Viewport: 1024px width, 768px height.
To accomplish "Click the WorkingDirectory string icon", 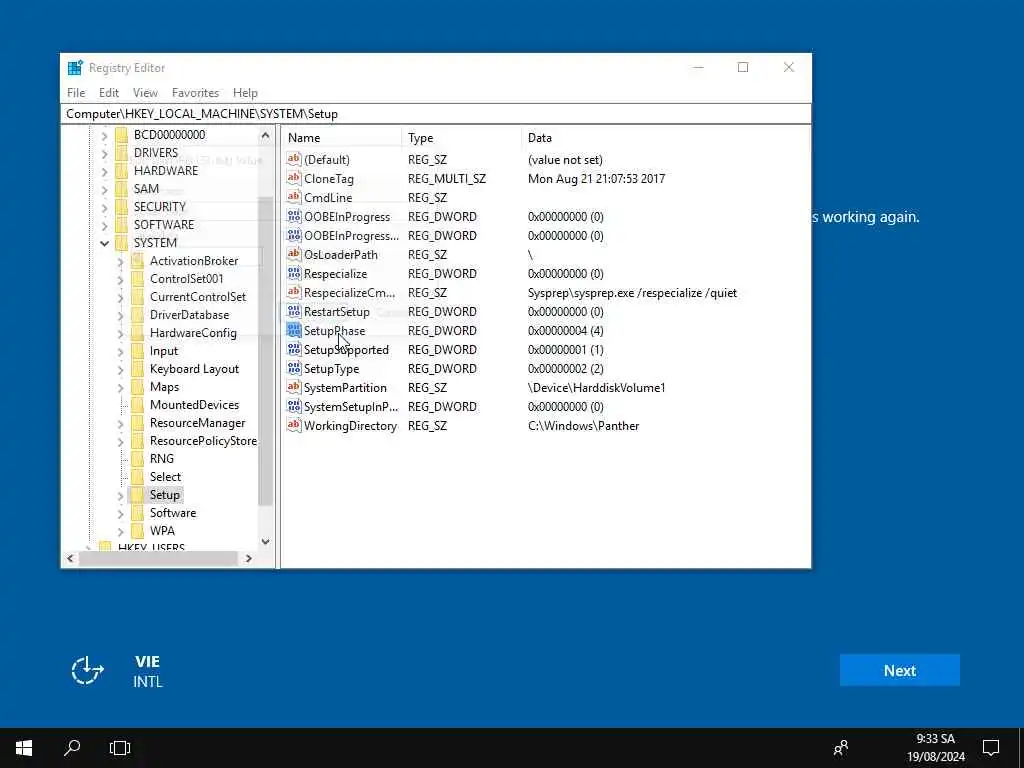I will point(294,425).
